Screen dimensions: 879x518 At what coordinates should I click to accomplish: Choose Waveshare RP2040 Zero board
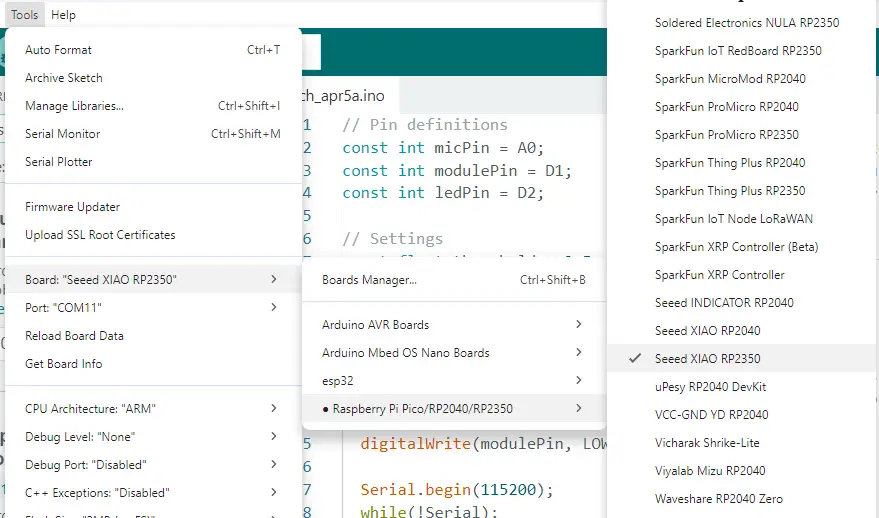pyautogui.click(x=718, y=498)
